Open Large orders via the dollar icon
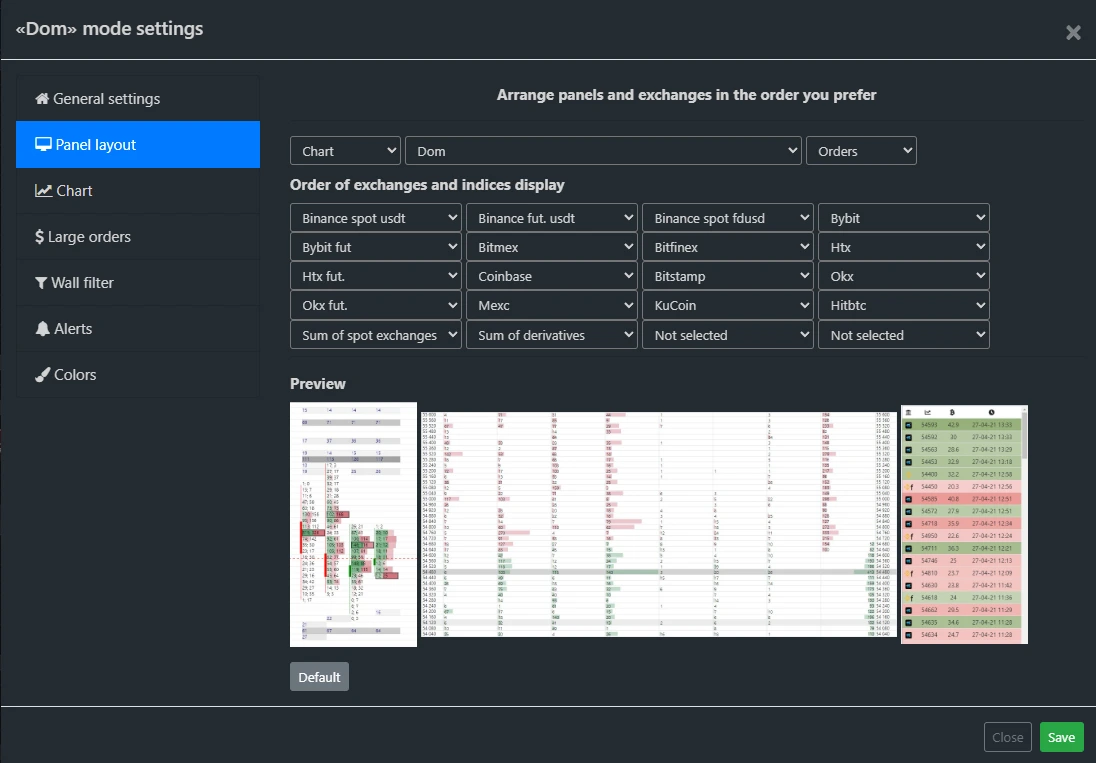1096x763 pixels. pos(41,236)
